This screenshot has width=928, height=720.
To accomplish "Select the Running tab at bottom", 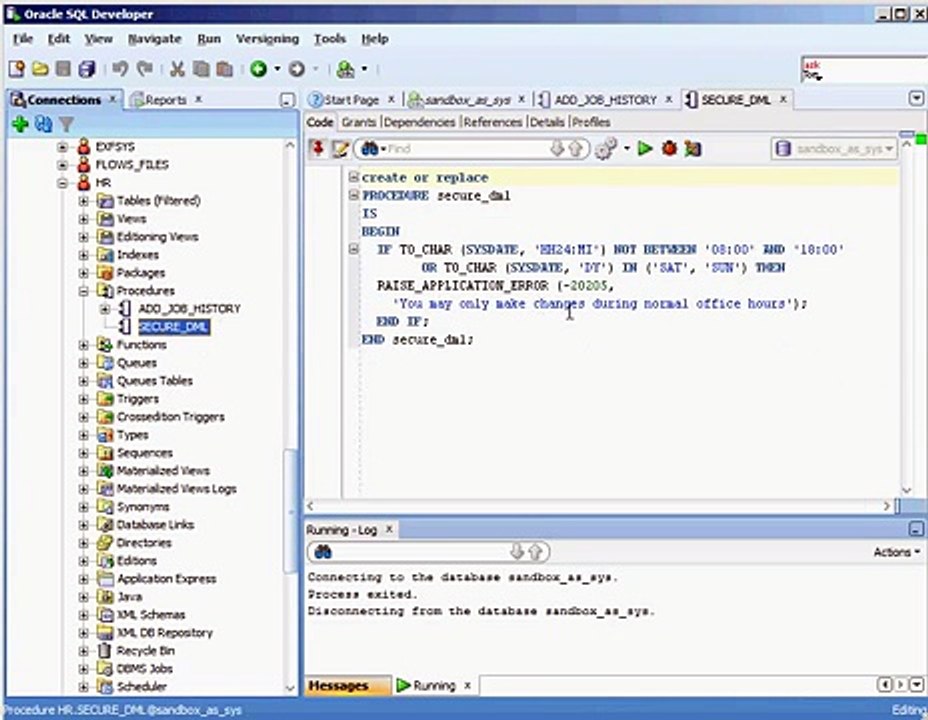I will [x=434, y=686].
